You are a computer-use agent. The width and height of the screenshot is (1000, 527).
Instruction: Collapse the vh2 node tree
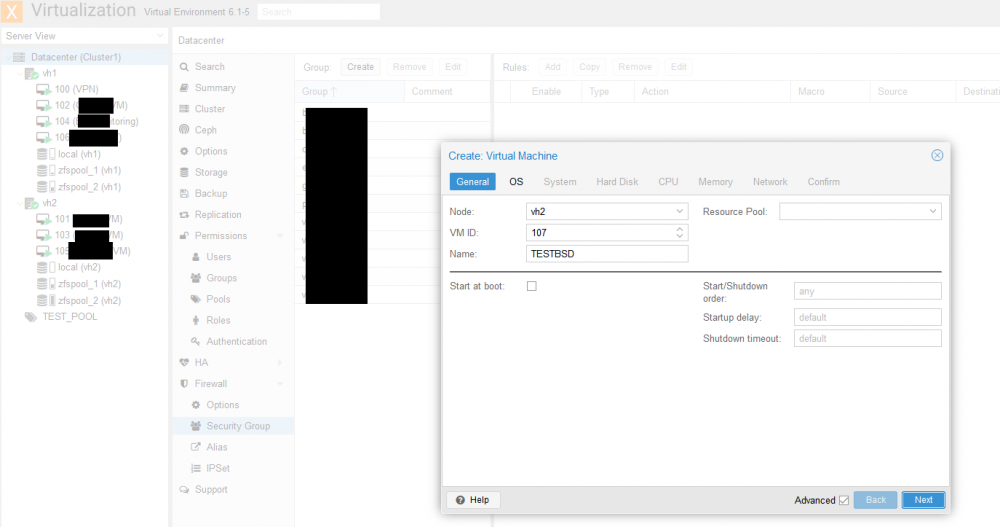pyautogui.click(x=20, y=204)
